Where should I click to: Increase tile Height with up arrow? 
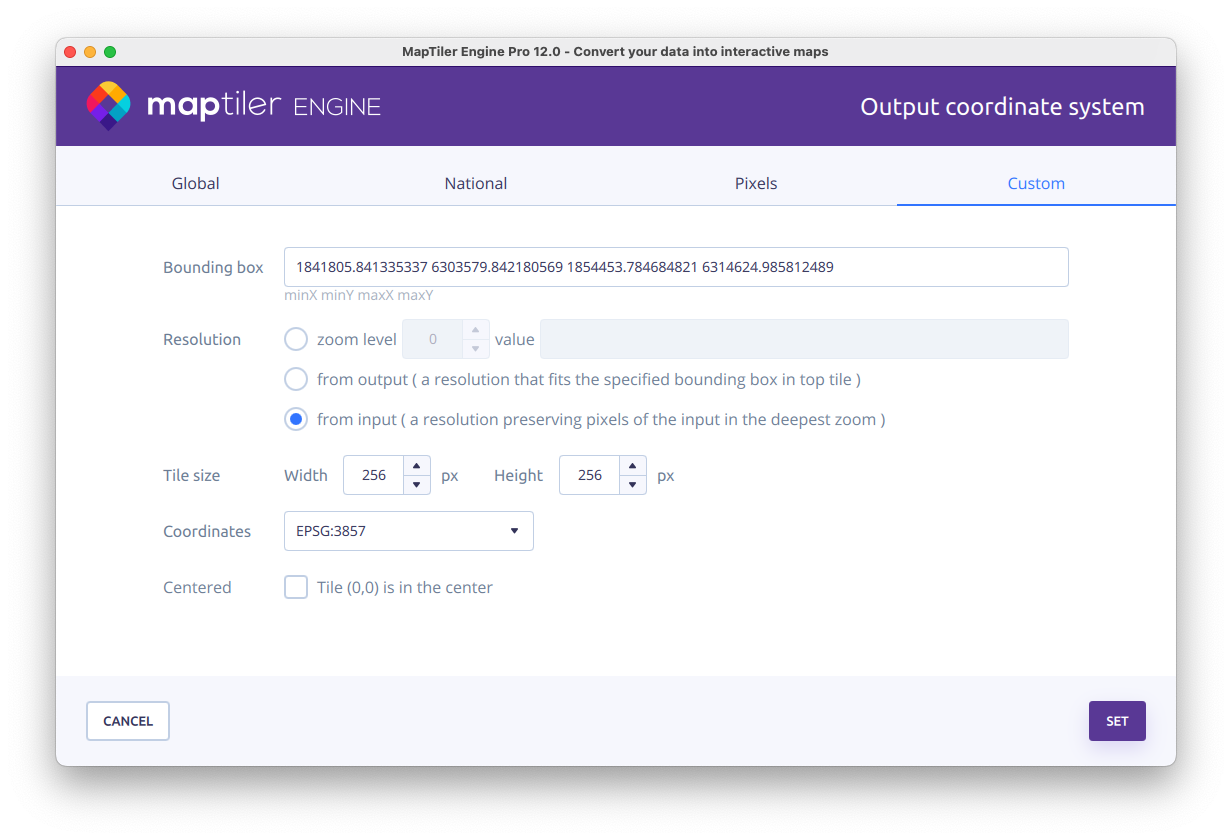[x=633, y=466]
